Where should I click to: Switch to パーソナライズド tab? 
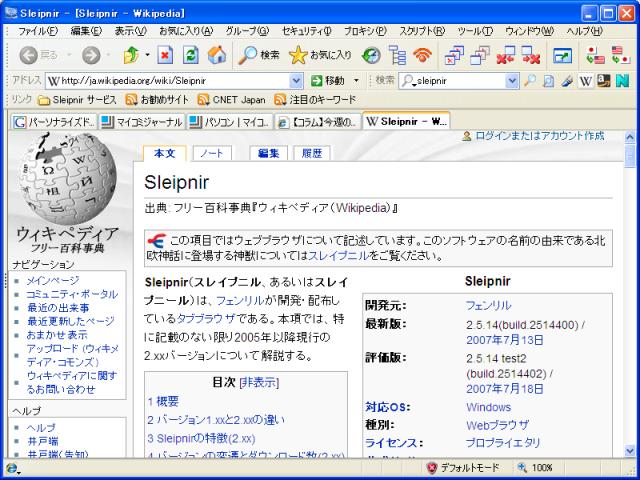point(54,122)
